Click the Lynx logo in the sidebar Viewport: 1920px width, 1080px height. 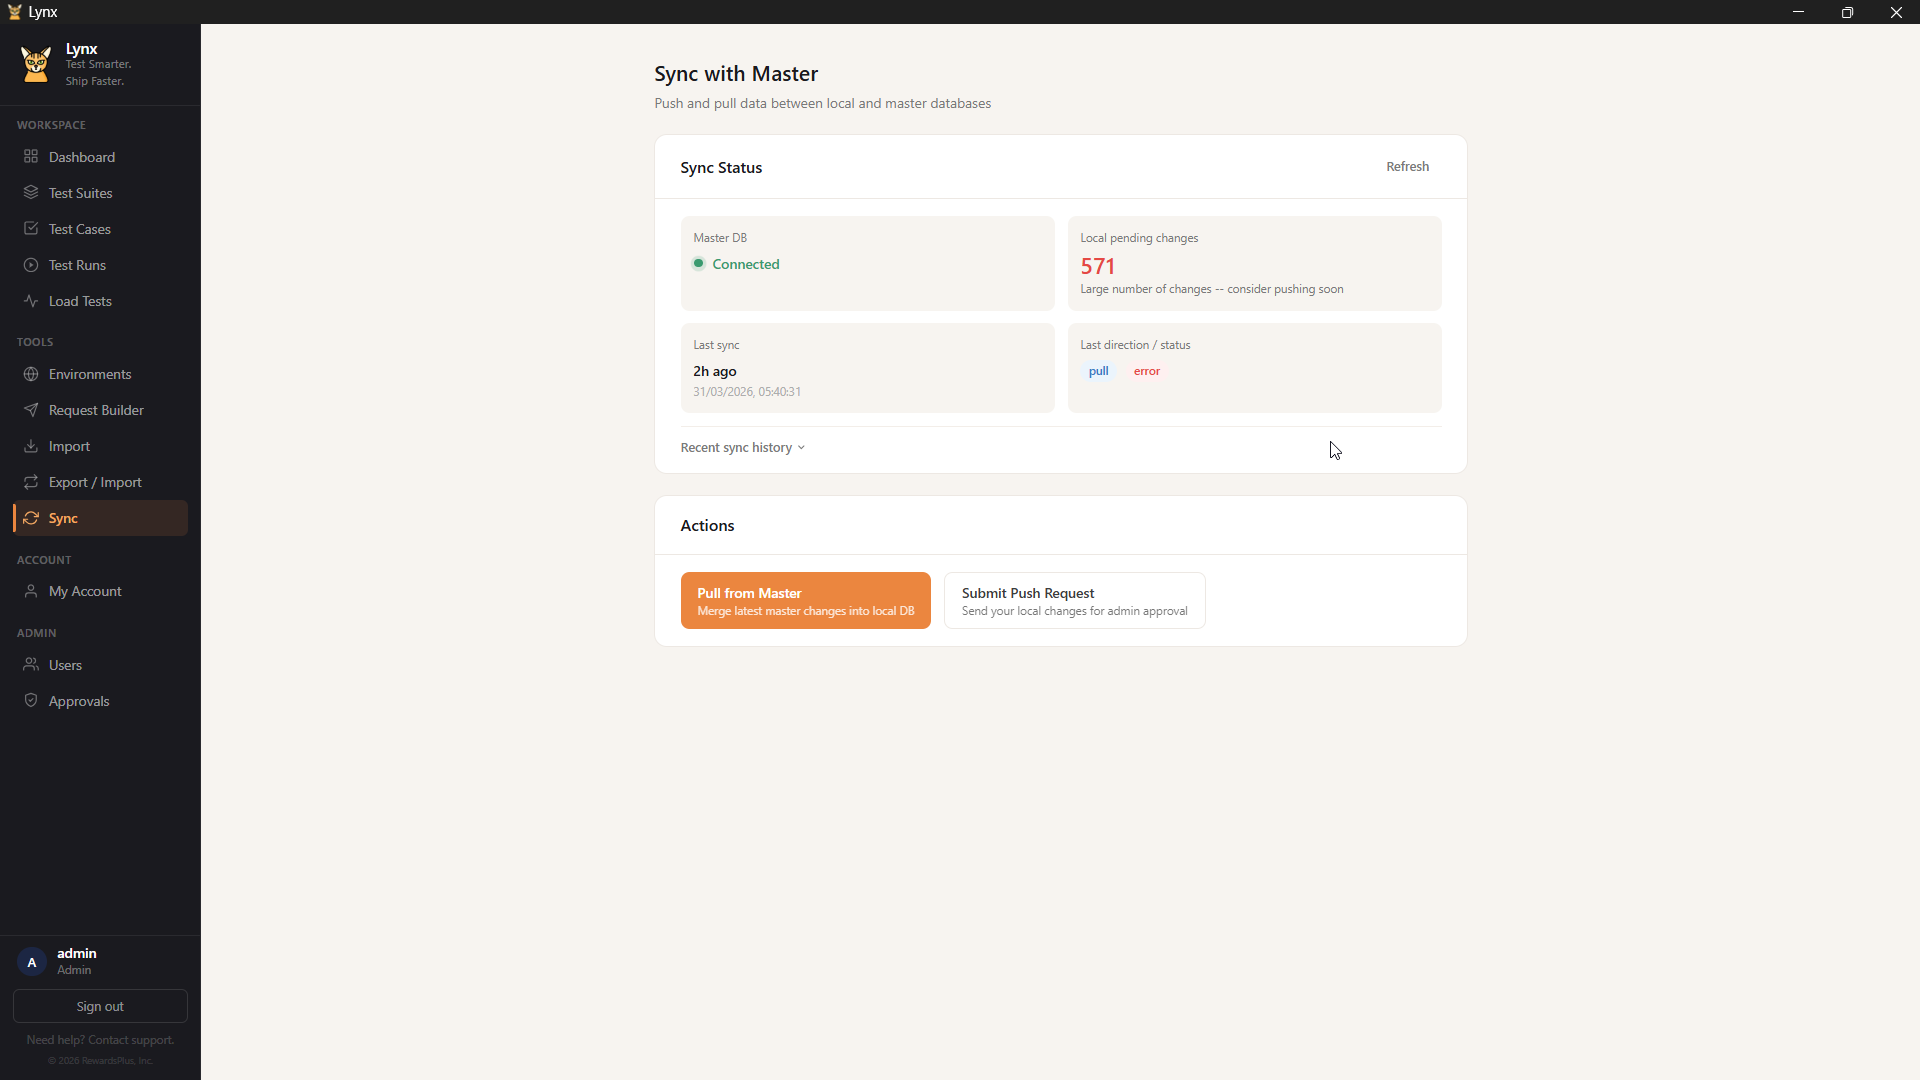(x=36, y=65)
